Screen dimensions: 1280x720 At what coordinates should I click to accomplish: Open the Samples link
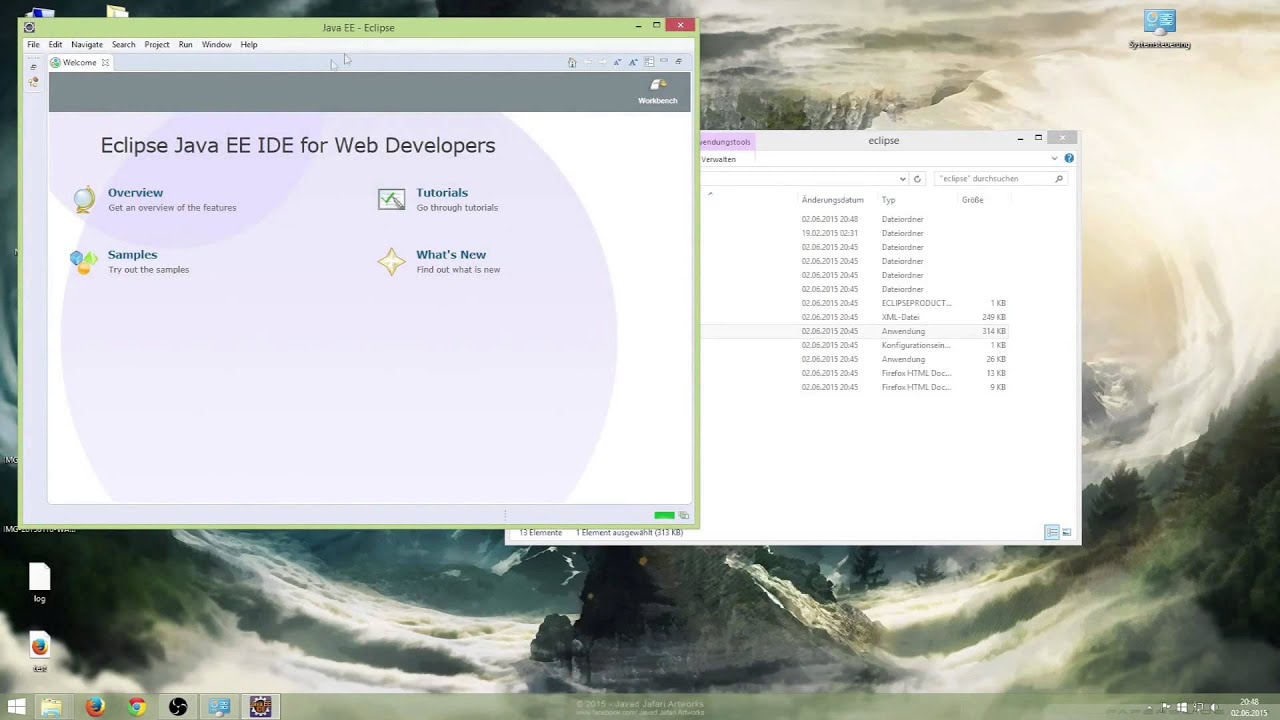[132, 254]
